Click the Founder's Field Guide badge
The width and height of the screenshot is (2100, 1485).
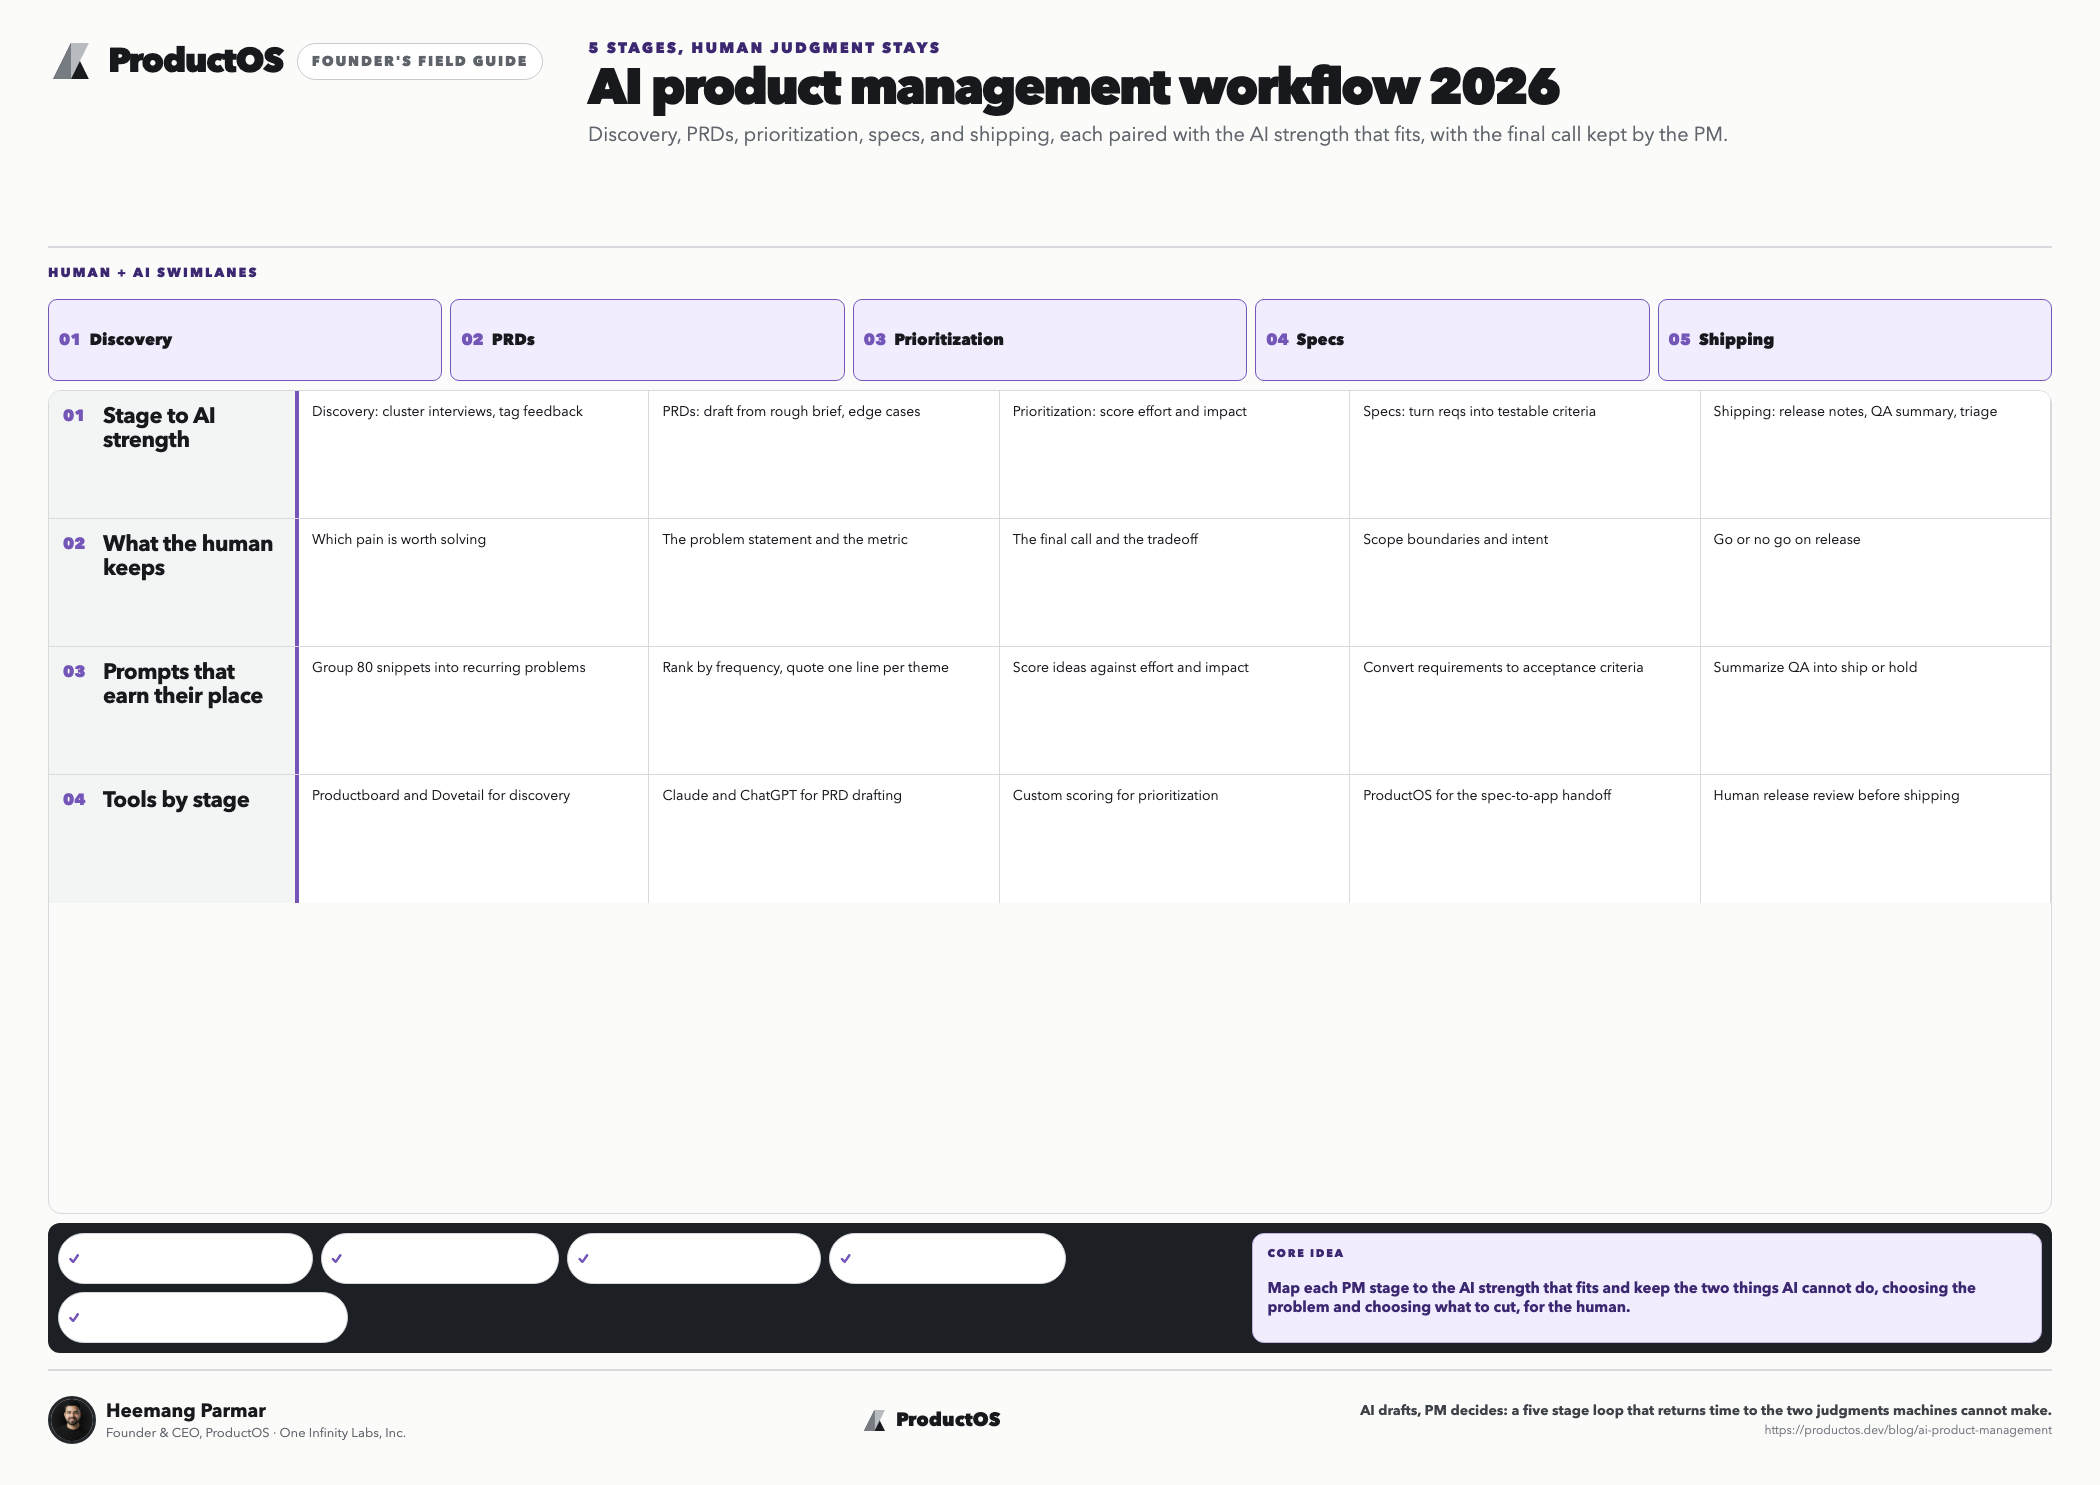pyautogui.click(x=420, y=61)
